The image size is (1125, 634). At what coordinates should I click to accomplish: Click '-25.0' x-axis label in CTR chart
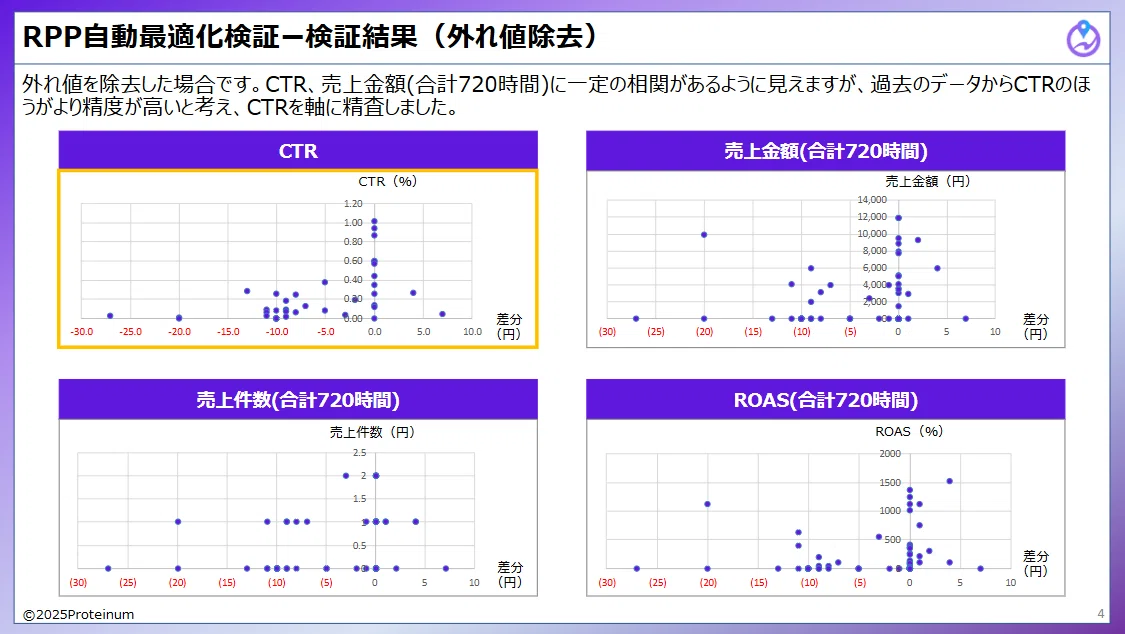tap(130, 332)
